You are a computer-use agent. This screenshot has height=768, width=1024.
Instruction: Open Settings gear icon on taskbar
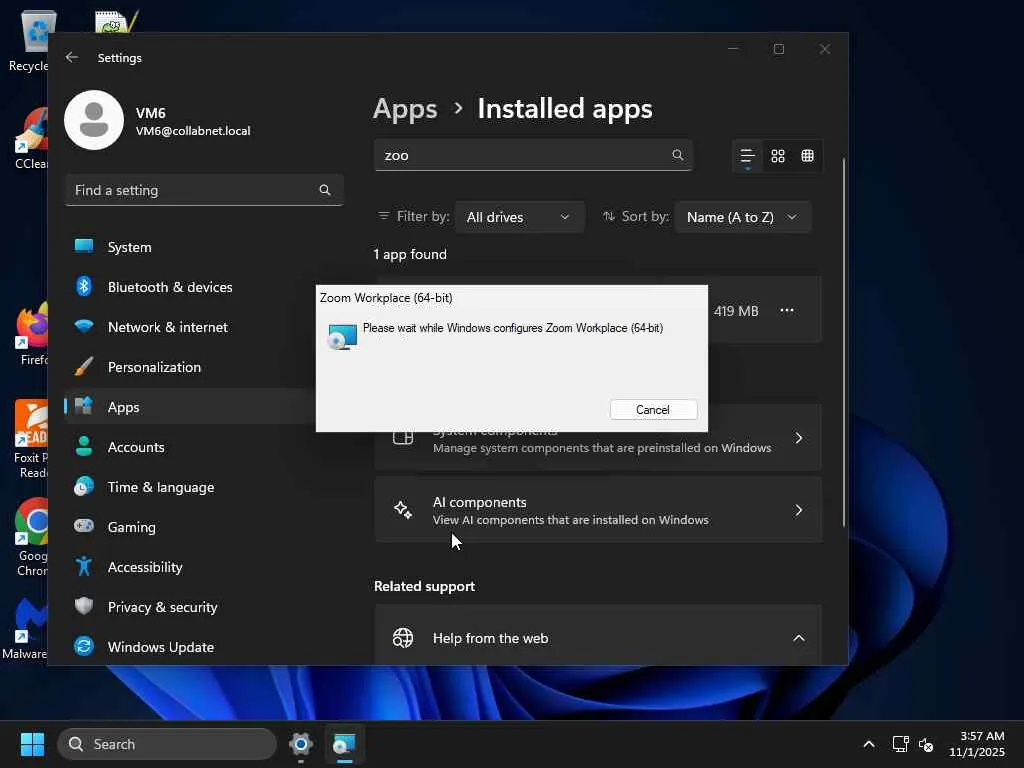[300, 744]
